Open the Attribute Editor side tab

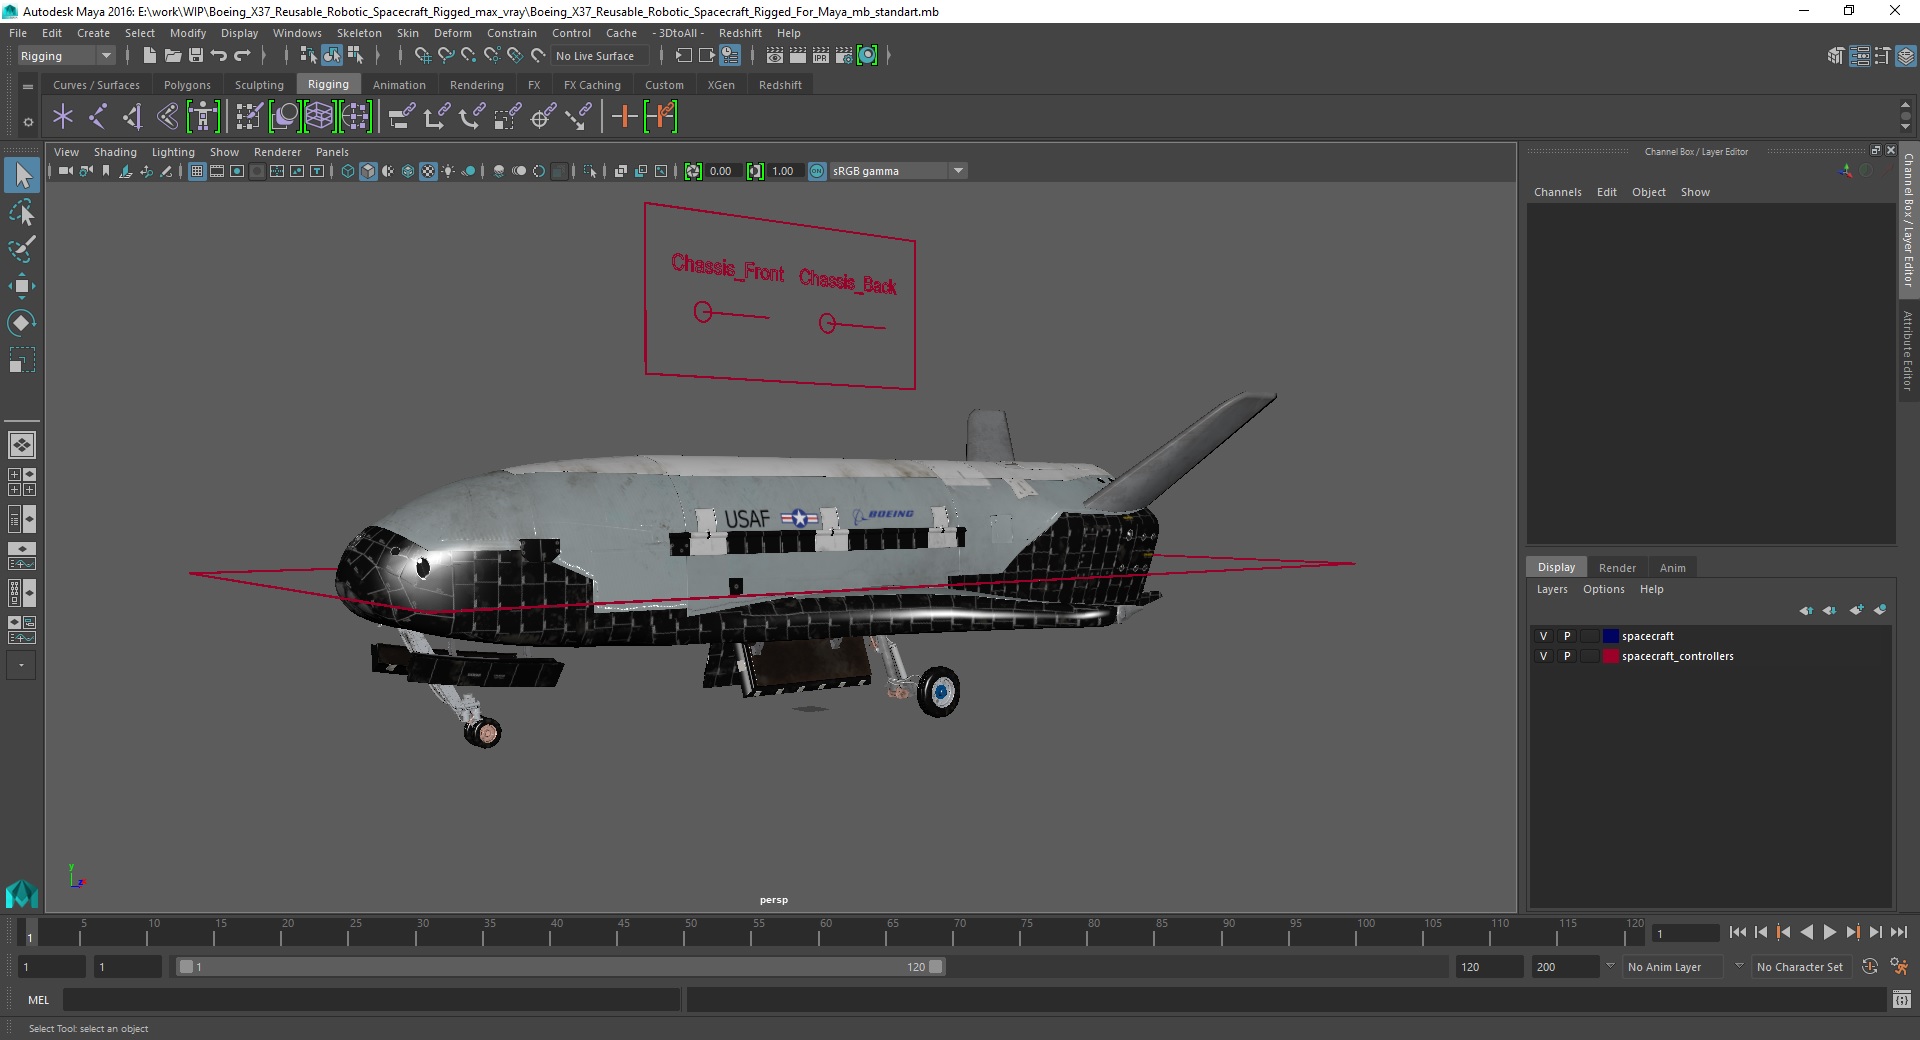tap(1908, 350)
